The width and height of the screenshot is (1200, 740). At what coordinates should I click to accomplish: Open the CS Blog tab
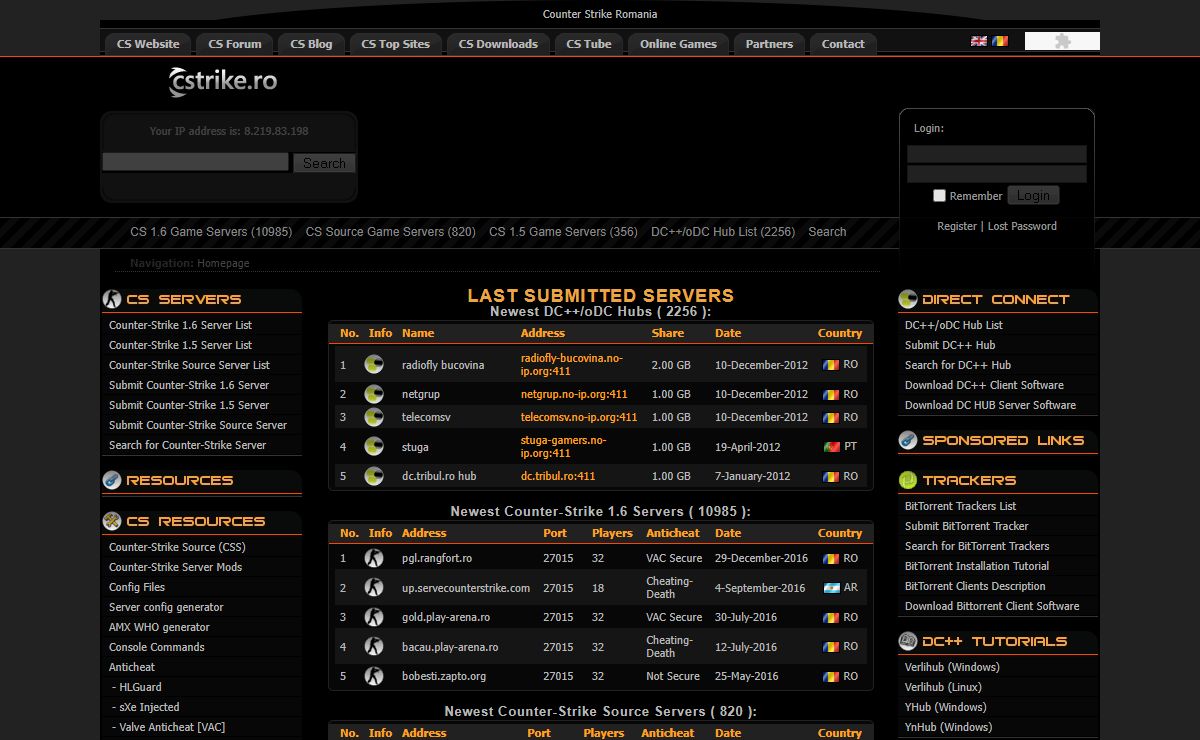pos(311,44)
